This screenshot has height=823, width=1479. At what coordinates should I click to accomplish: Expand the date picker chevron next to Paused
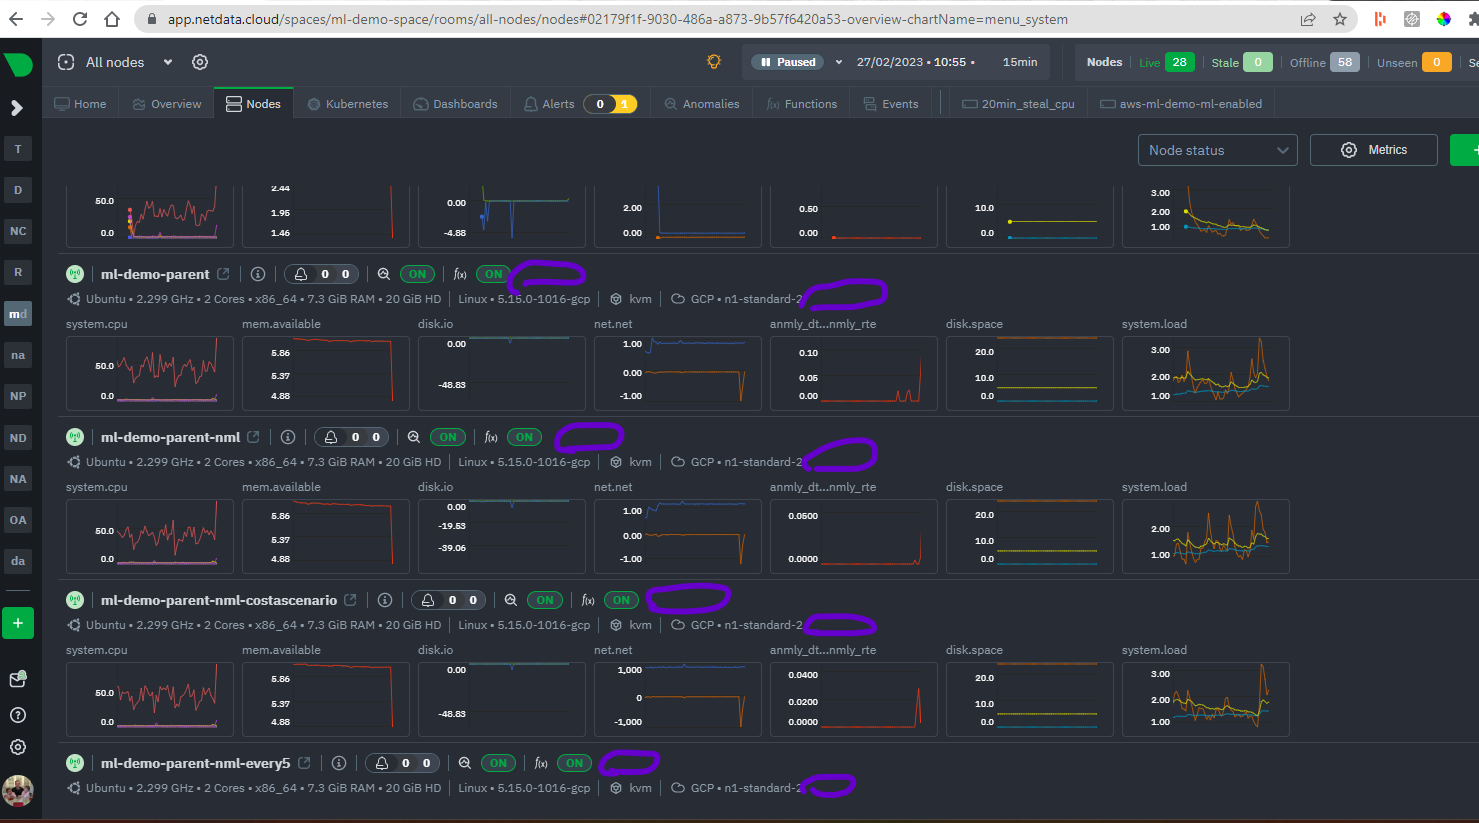[x=838, y=61]
